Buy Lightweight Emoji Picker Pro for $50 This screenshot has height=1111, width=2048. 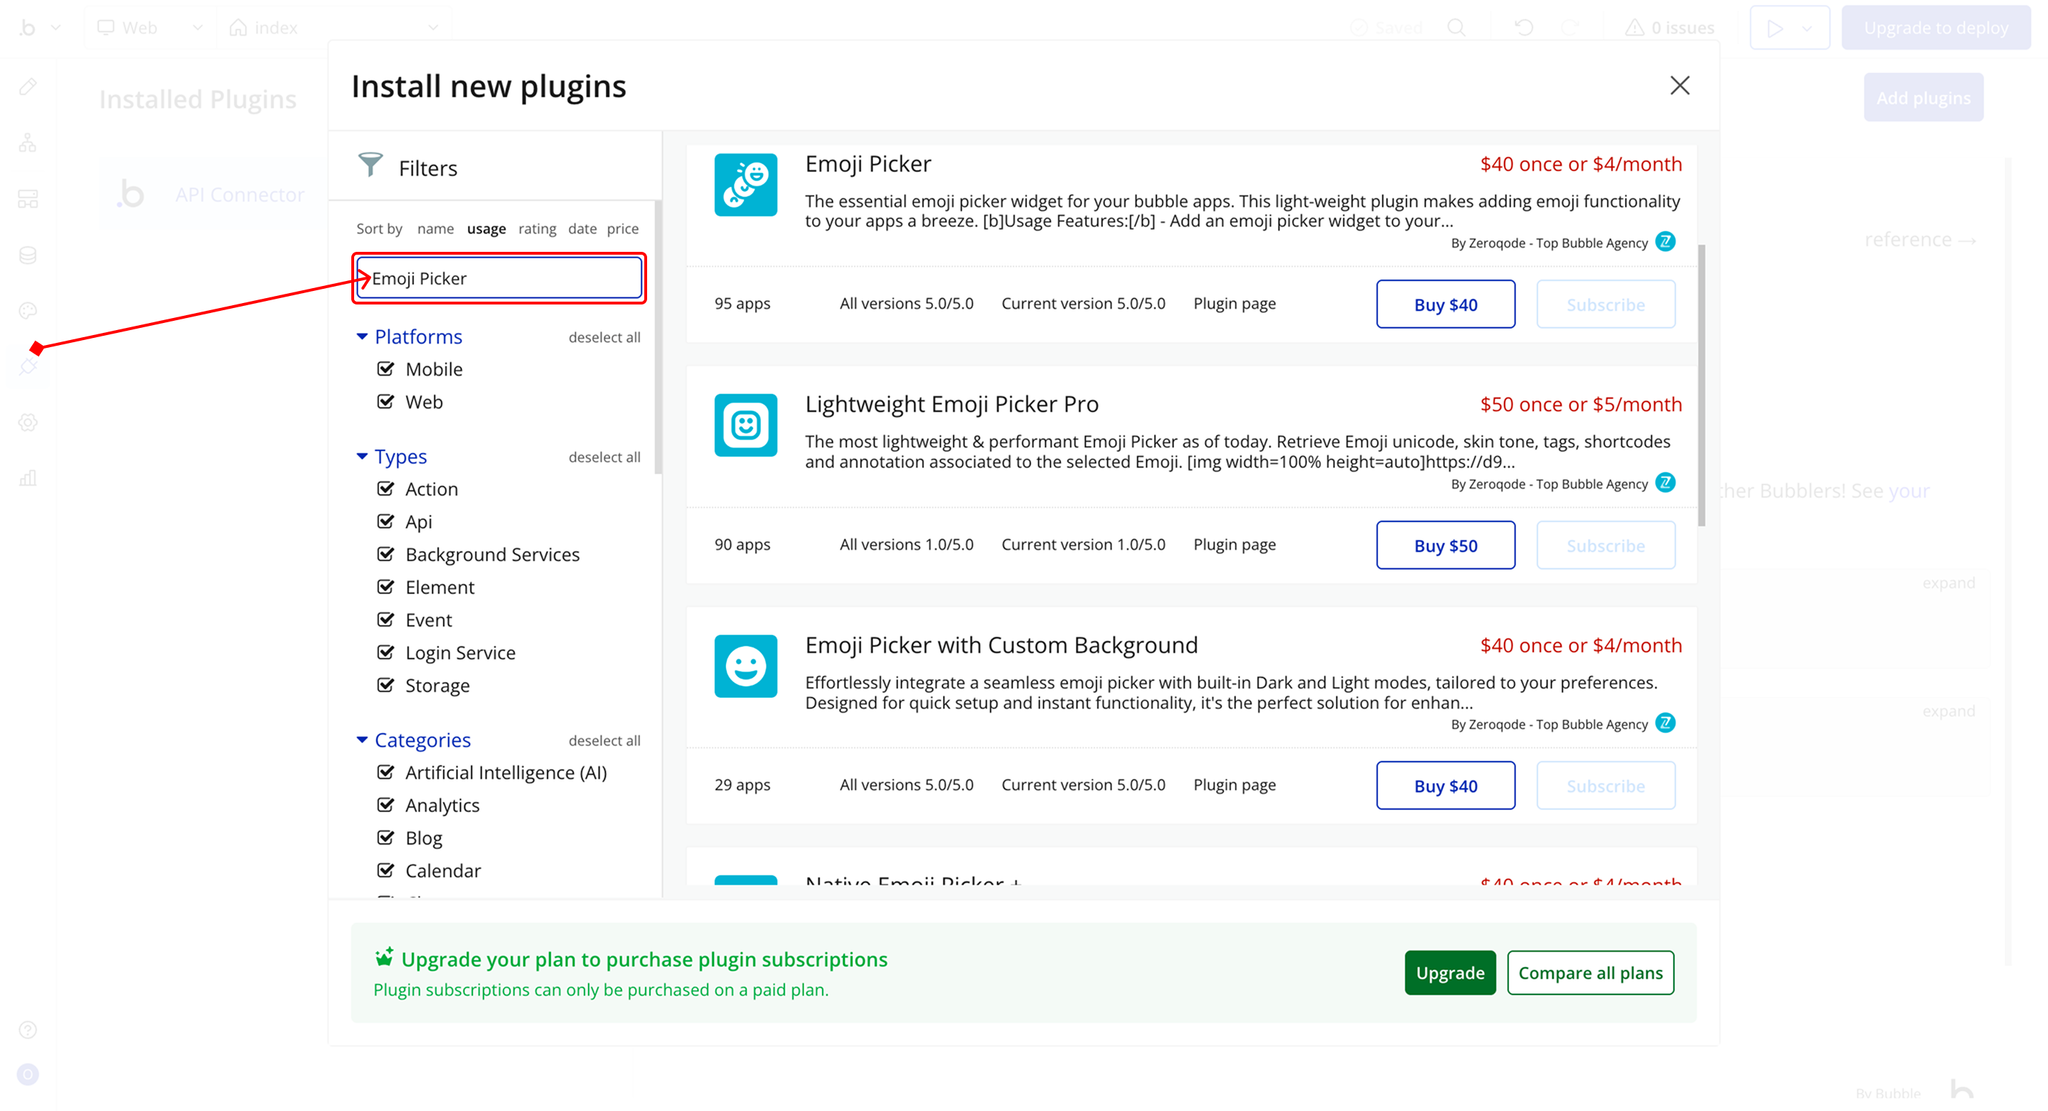(x=1445, y=545)
